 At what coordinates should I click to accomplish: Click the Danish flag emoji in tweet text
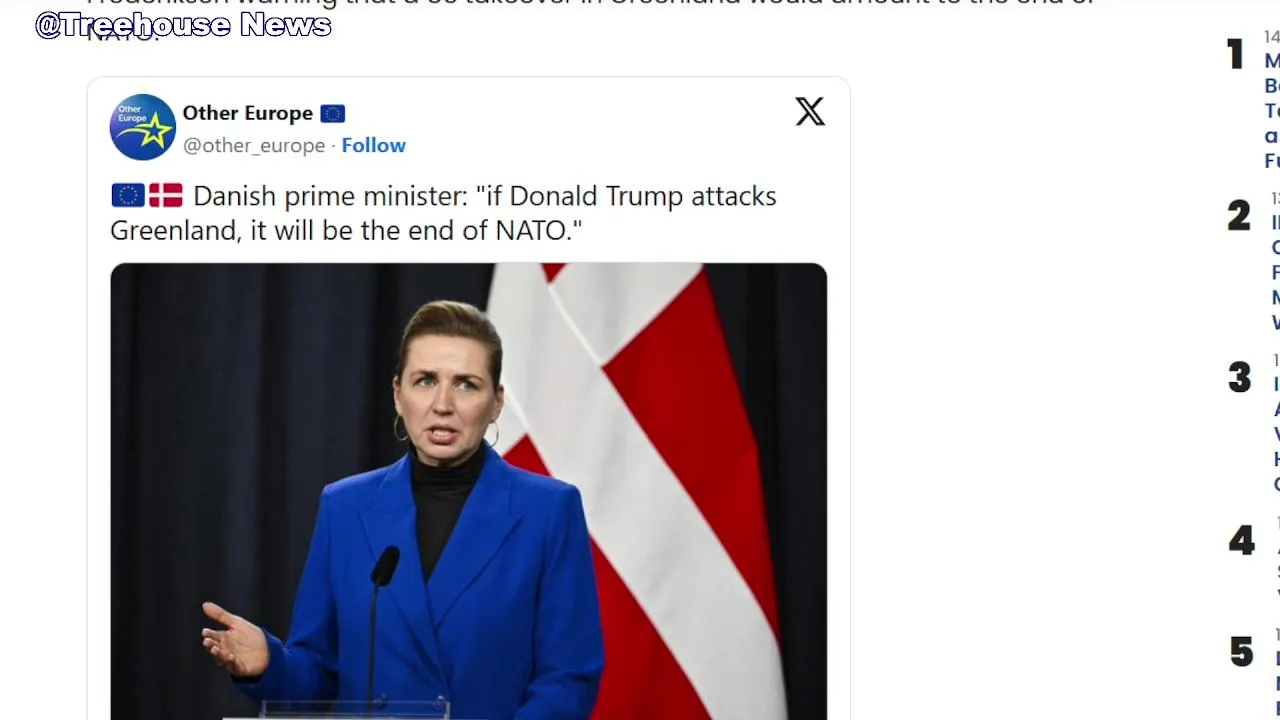coord(166,195)
